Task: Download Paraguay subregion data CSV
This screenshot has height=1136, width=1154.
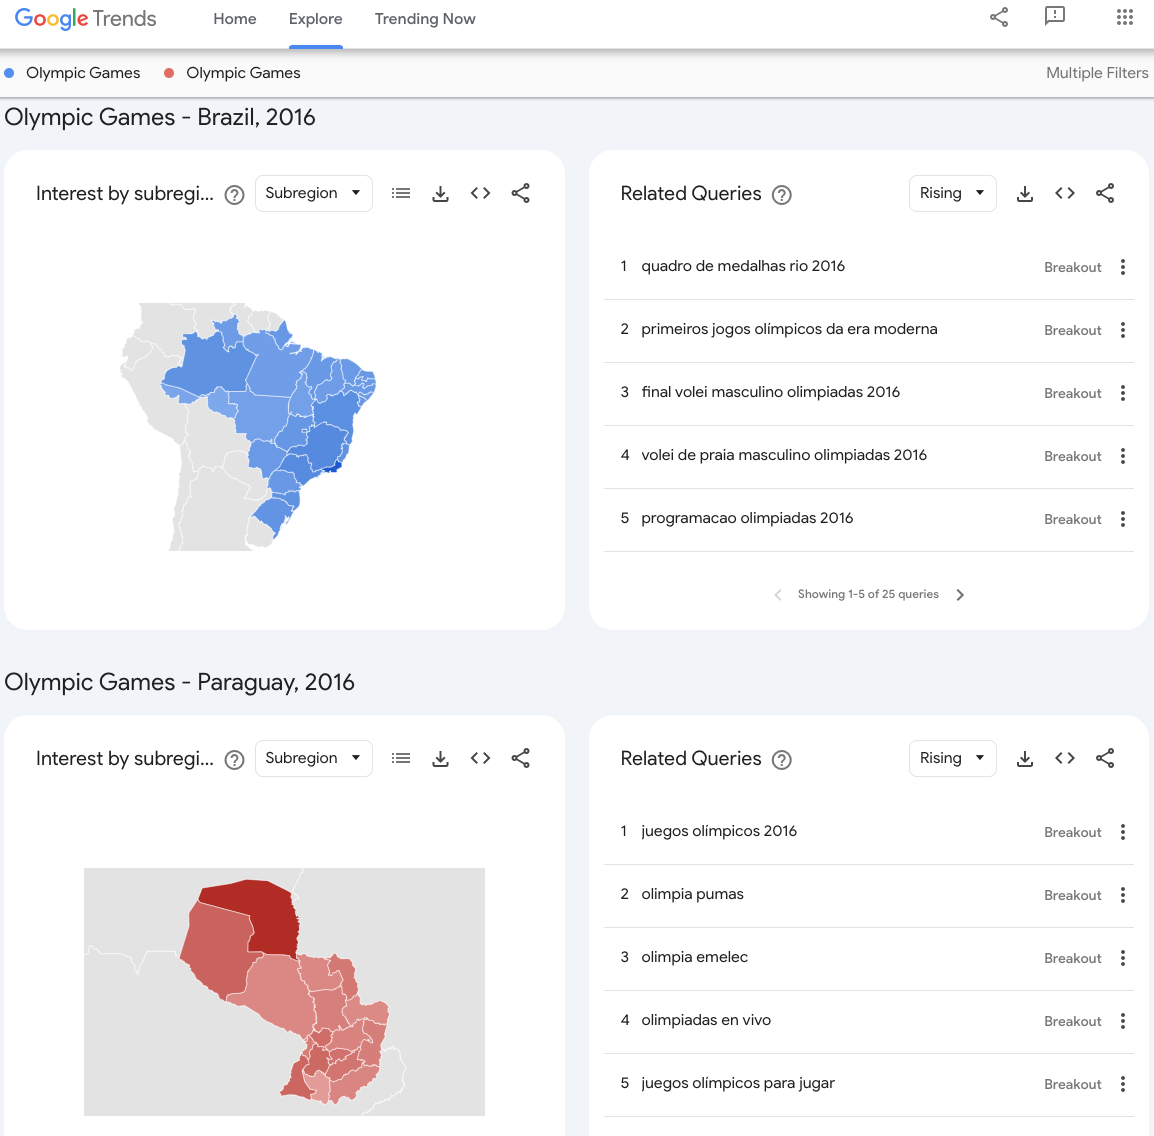Action: coord(440,759)
